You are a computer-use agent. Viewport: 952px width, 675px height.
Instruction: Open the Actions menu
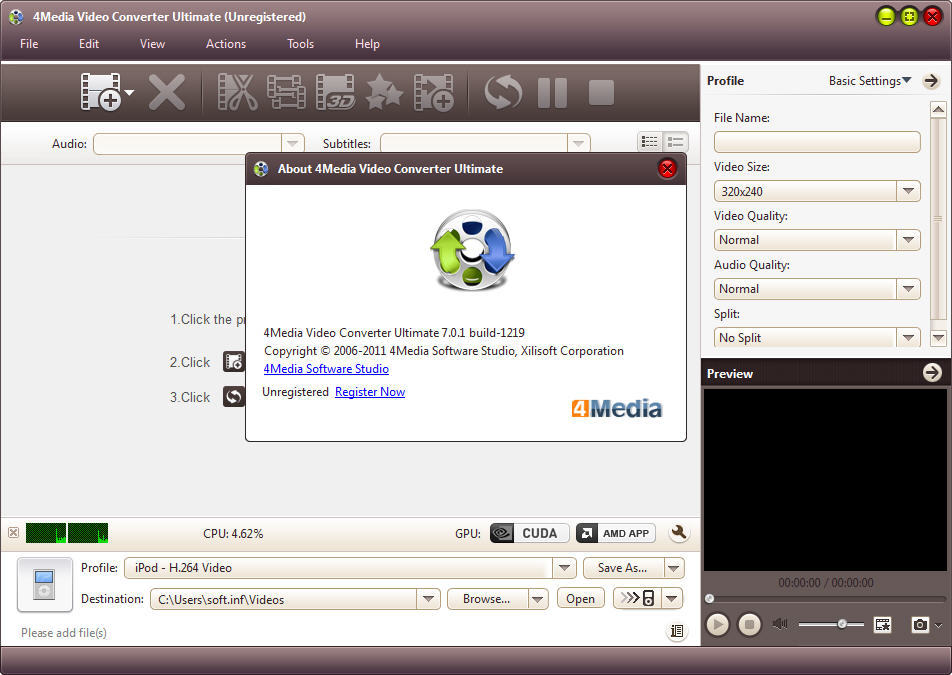pyautogui.click(x=225, y=44)
